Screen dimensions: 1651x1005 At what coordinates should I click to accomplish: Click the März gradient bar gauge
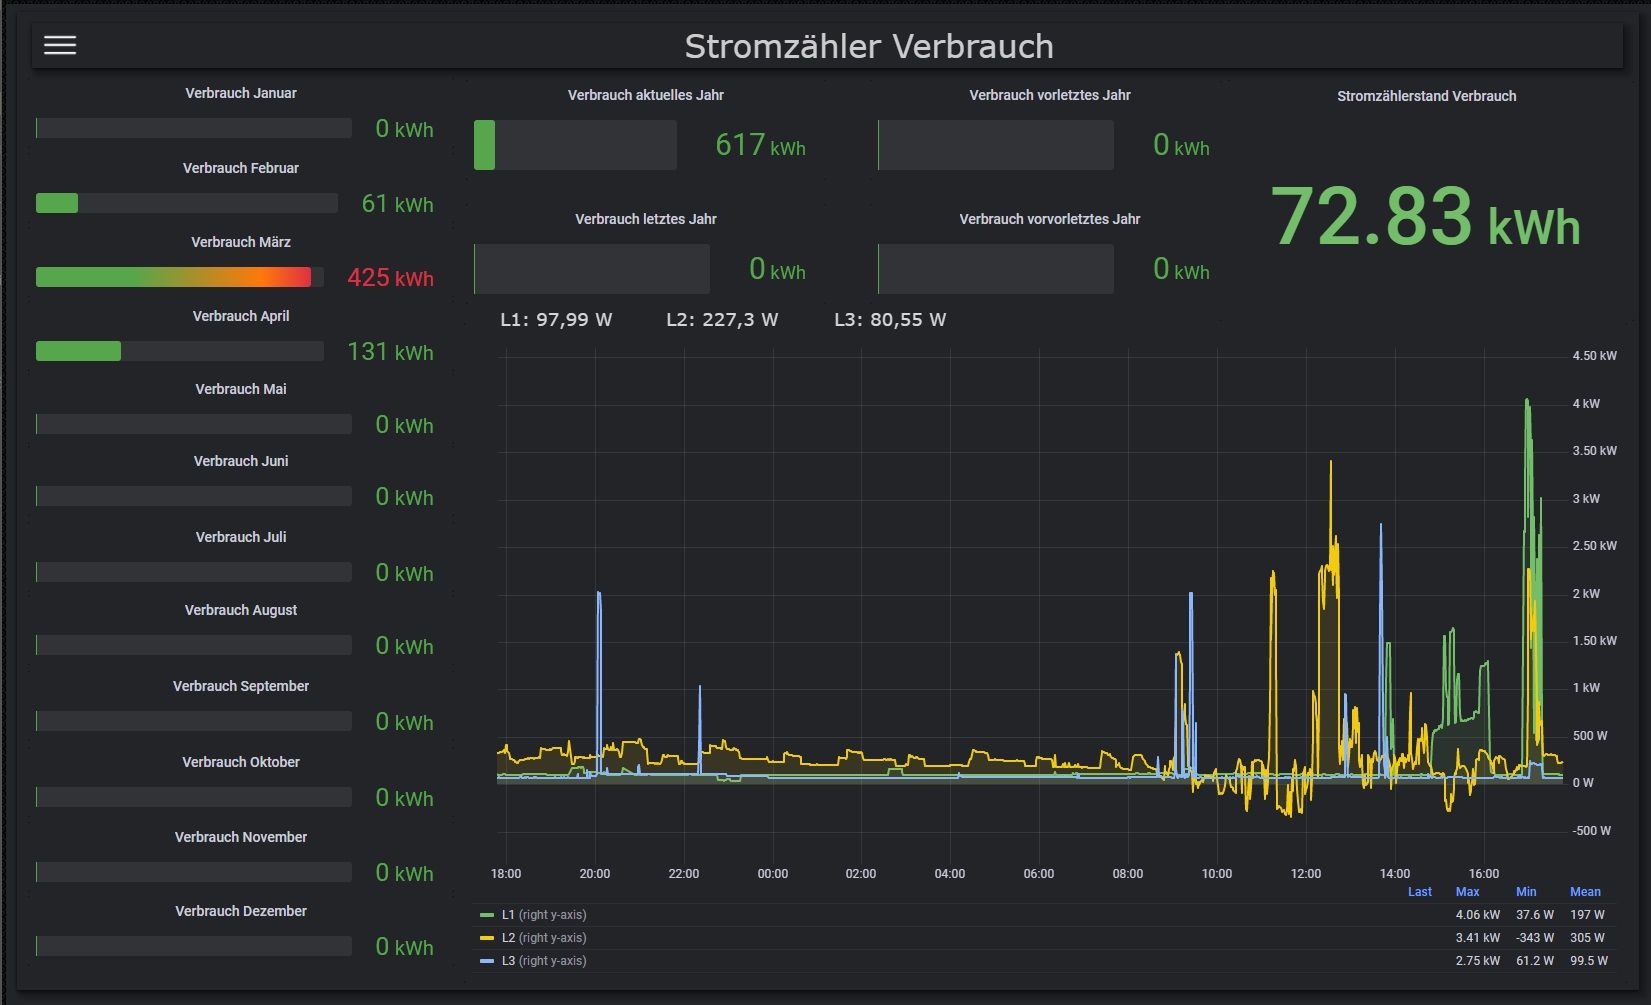point(180,278)
